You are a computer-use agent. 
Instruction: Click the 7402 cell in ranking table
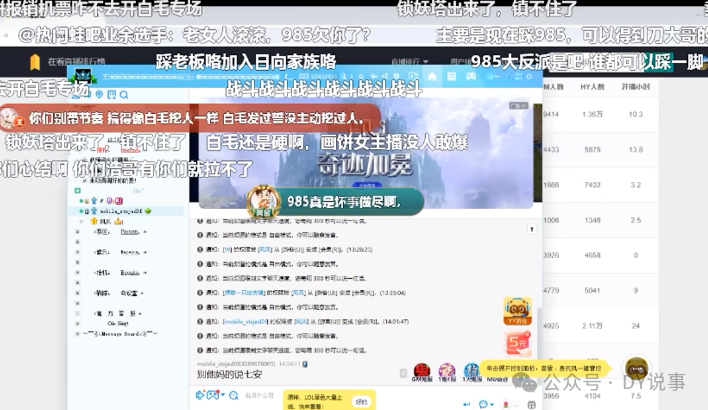pyautogui.click(x=592, y=185)
